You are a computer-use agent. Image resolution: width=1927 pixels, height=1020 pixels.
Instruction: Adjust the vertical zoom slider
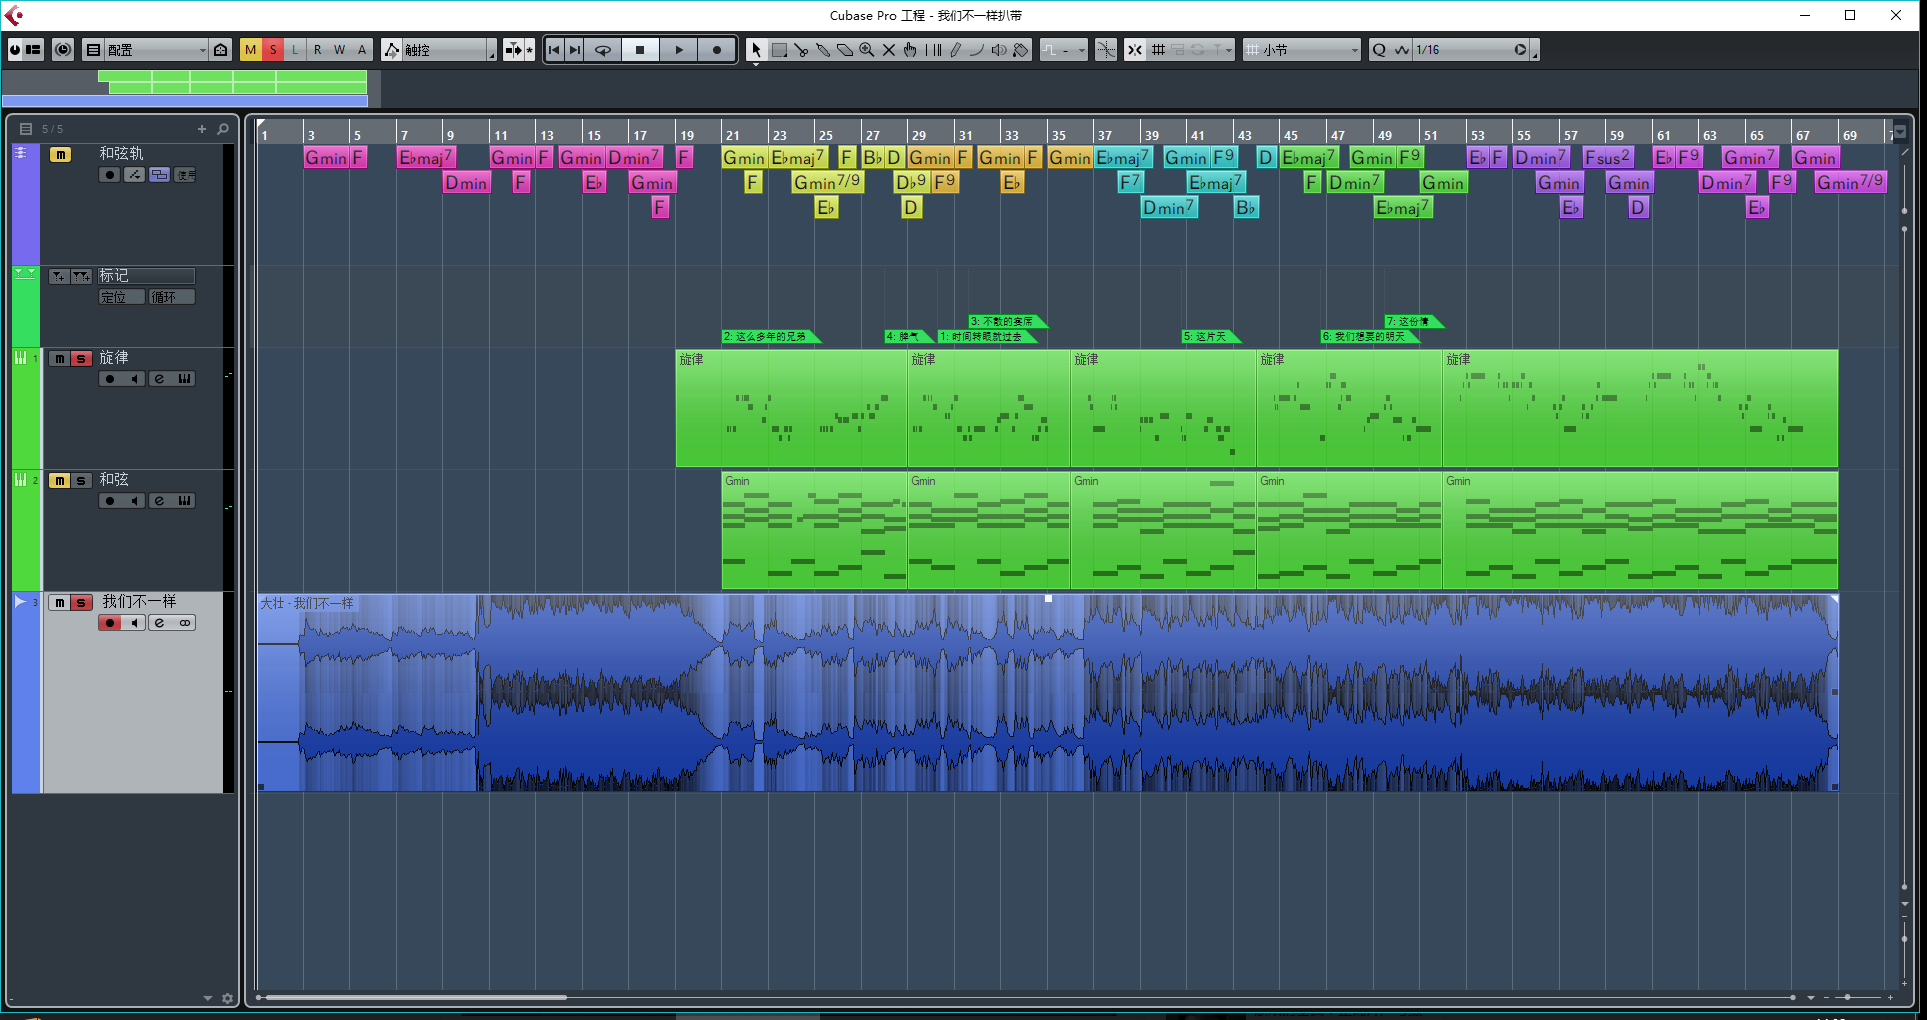tap(1904, 938)
